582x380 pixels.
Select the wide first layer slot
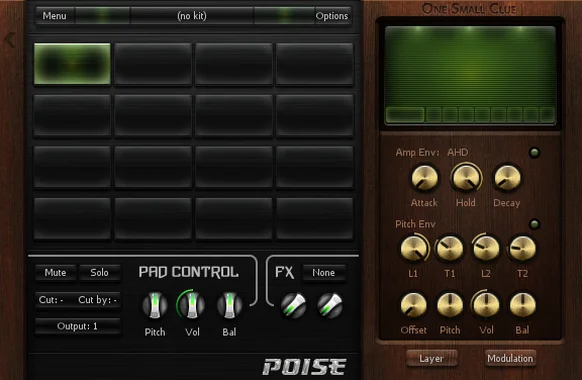[x=405, y=115]
